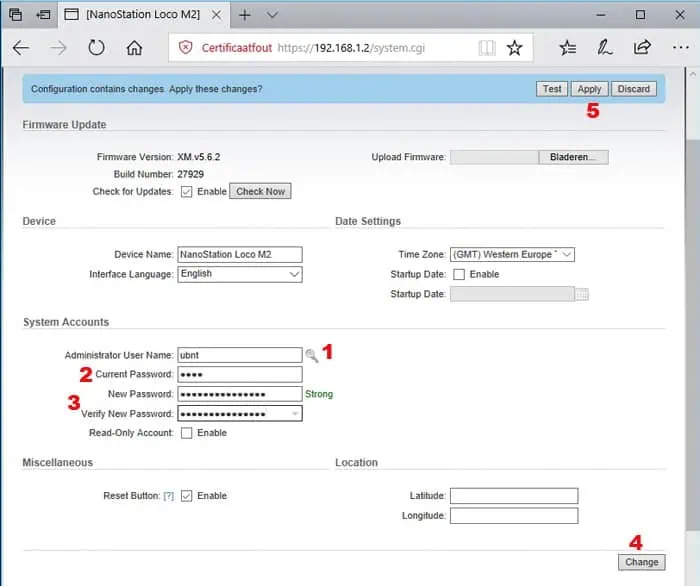Open the browser tab list chevron

click(272, 15)
